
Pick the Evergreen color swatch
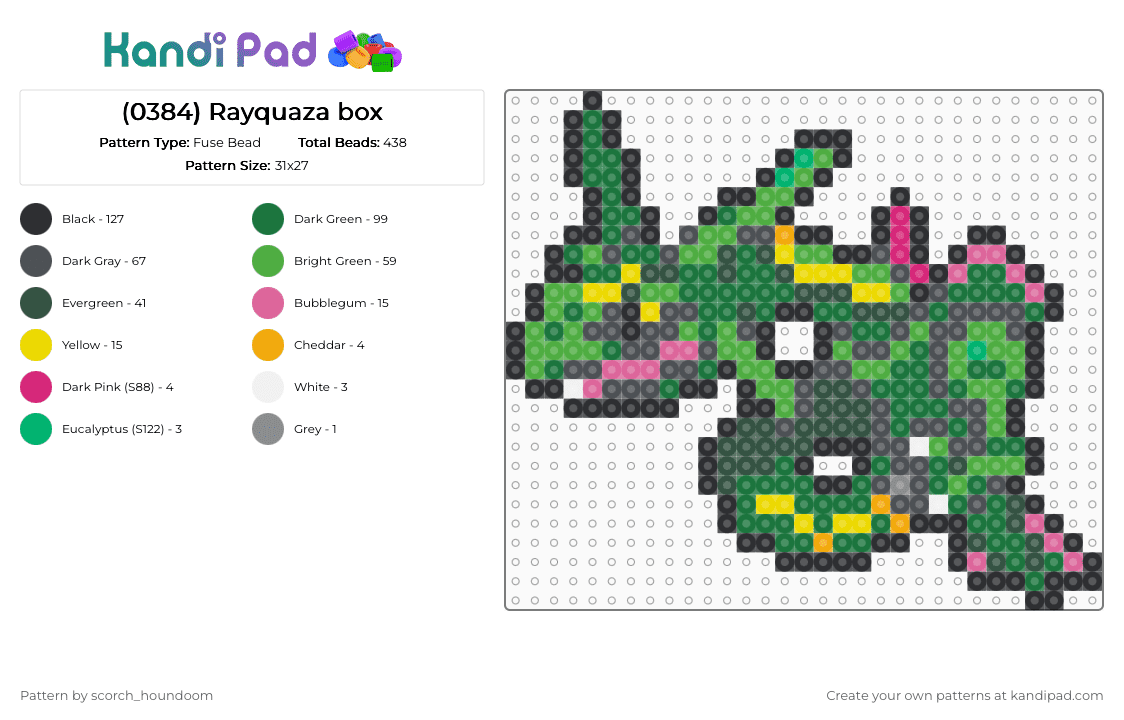coord(36,303)
